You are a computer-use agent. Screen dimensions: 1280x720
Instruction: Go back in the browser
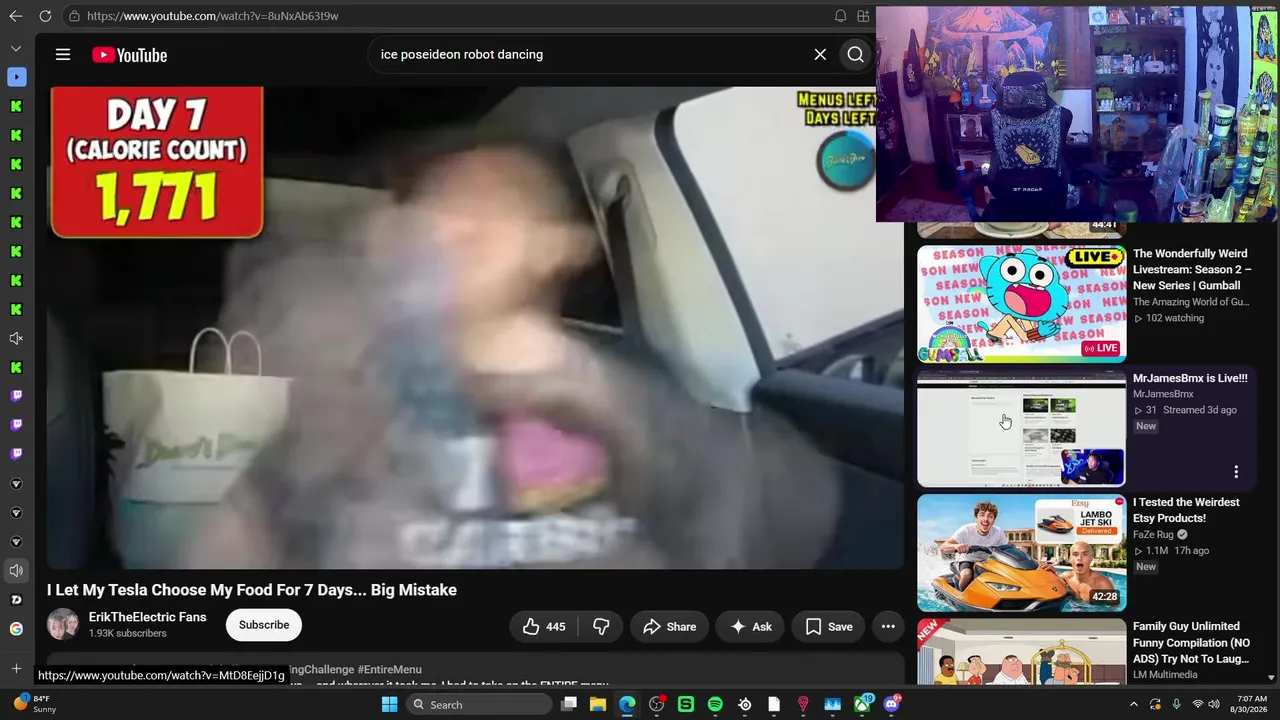(x=16, y=16)
